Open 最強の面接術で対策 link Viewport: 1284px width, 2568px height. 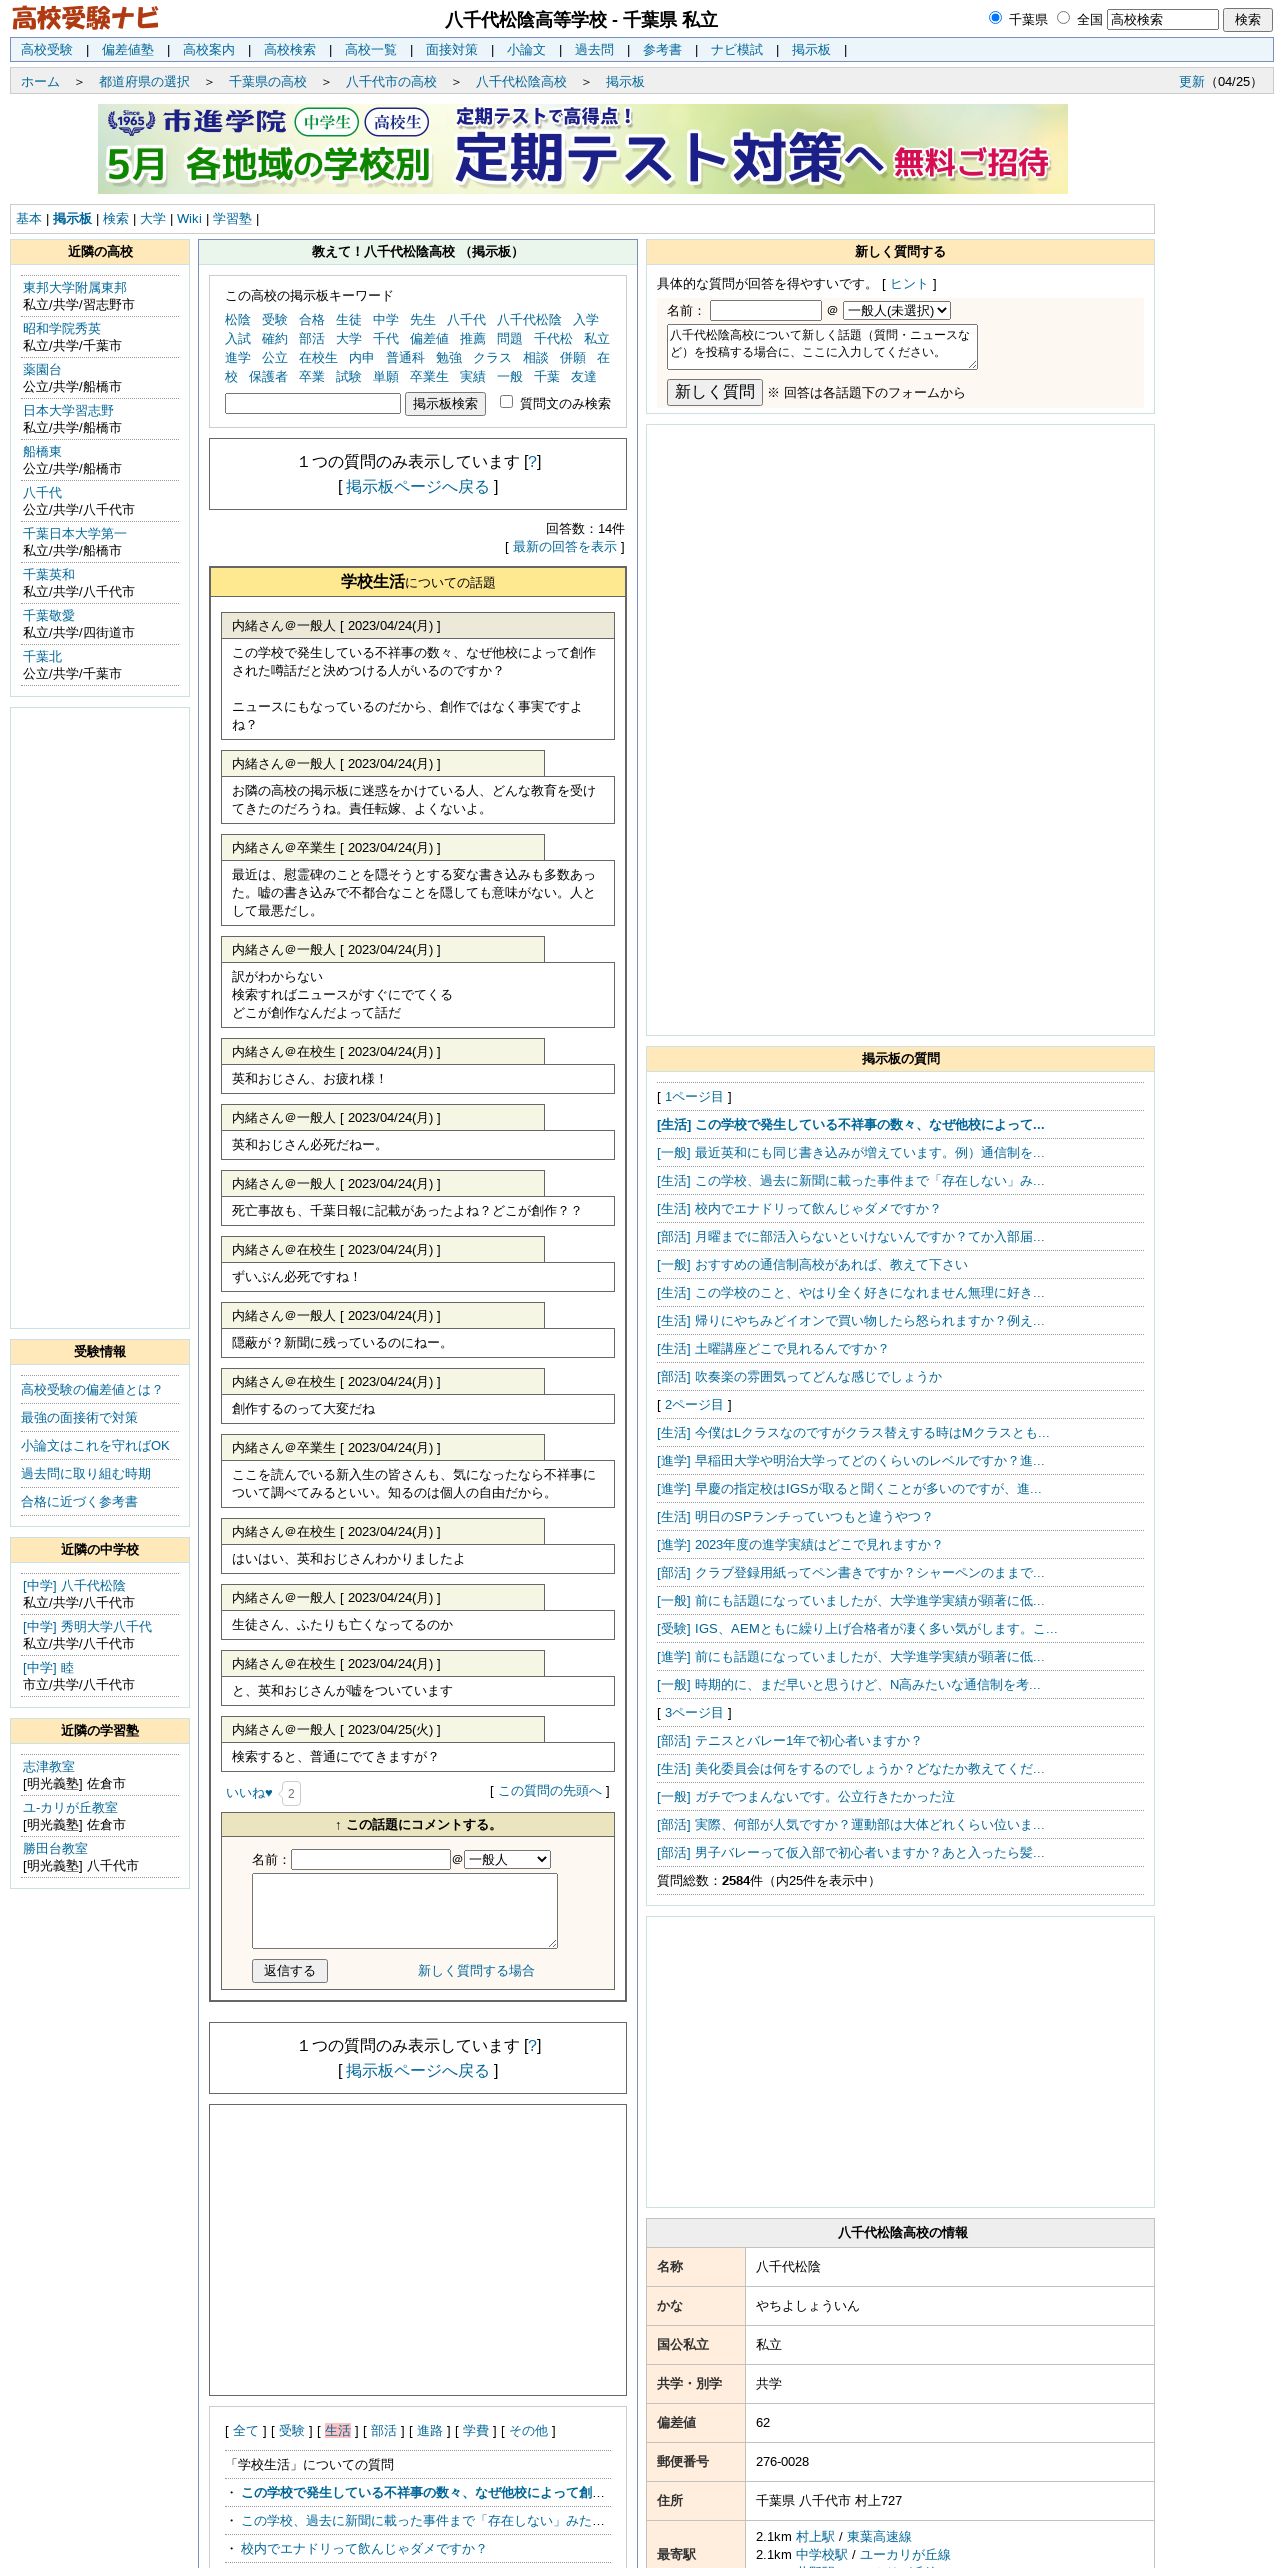click(x=79, y=1418)
